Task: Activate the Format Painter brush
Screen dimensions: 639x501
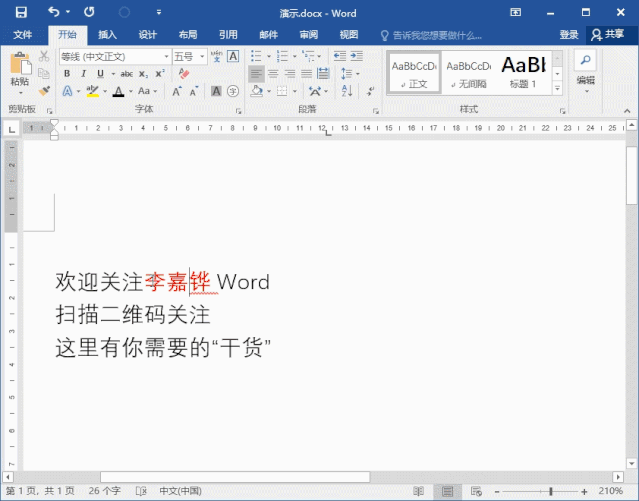Action: [44, 90]
